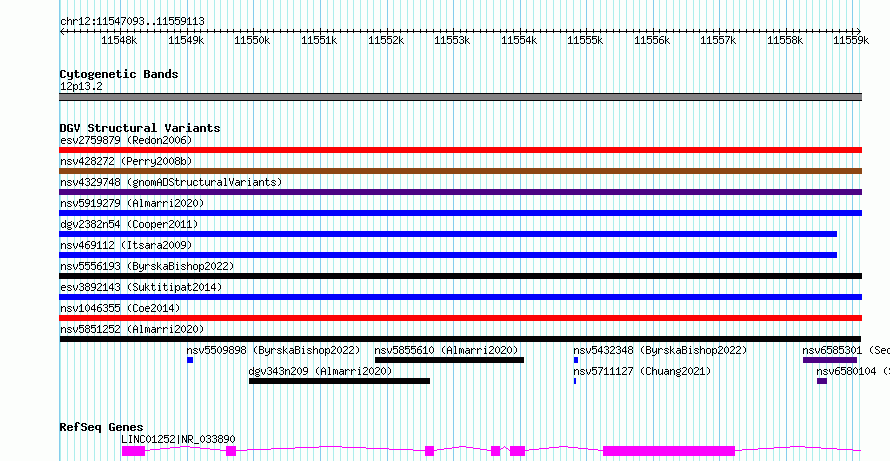Click the first LINC01252 exon block

point(133,451)
